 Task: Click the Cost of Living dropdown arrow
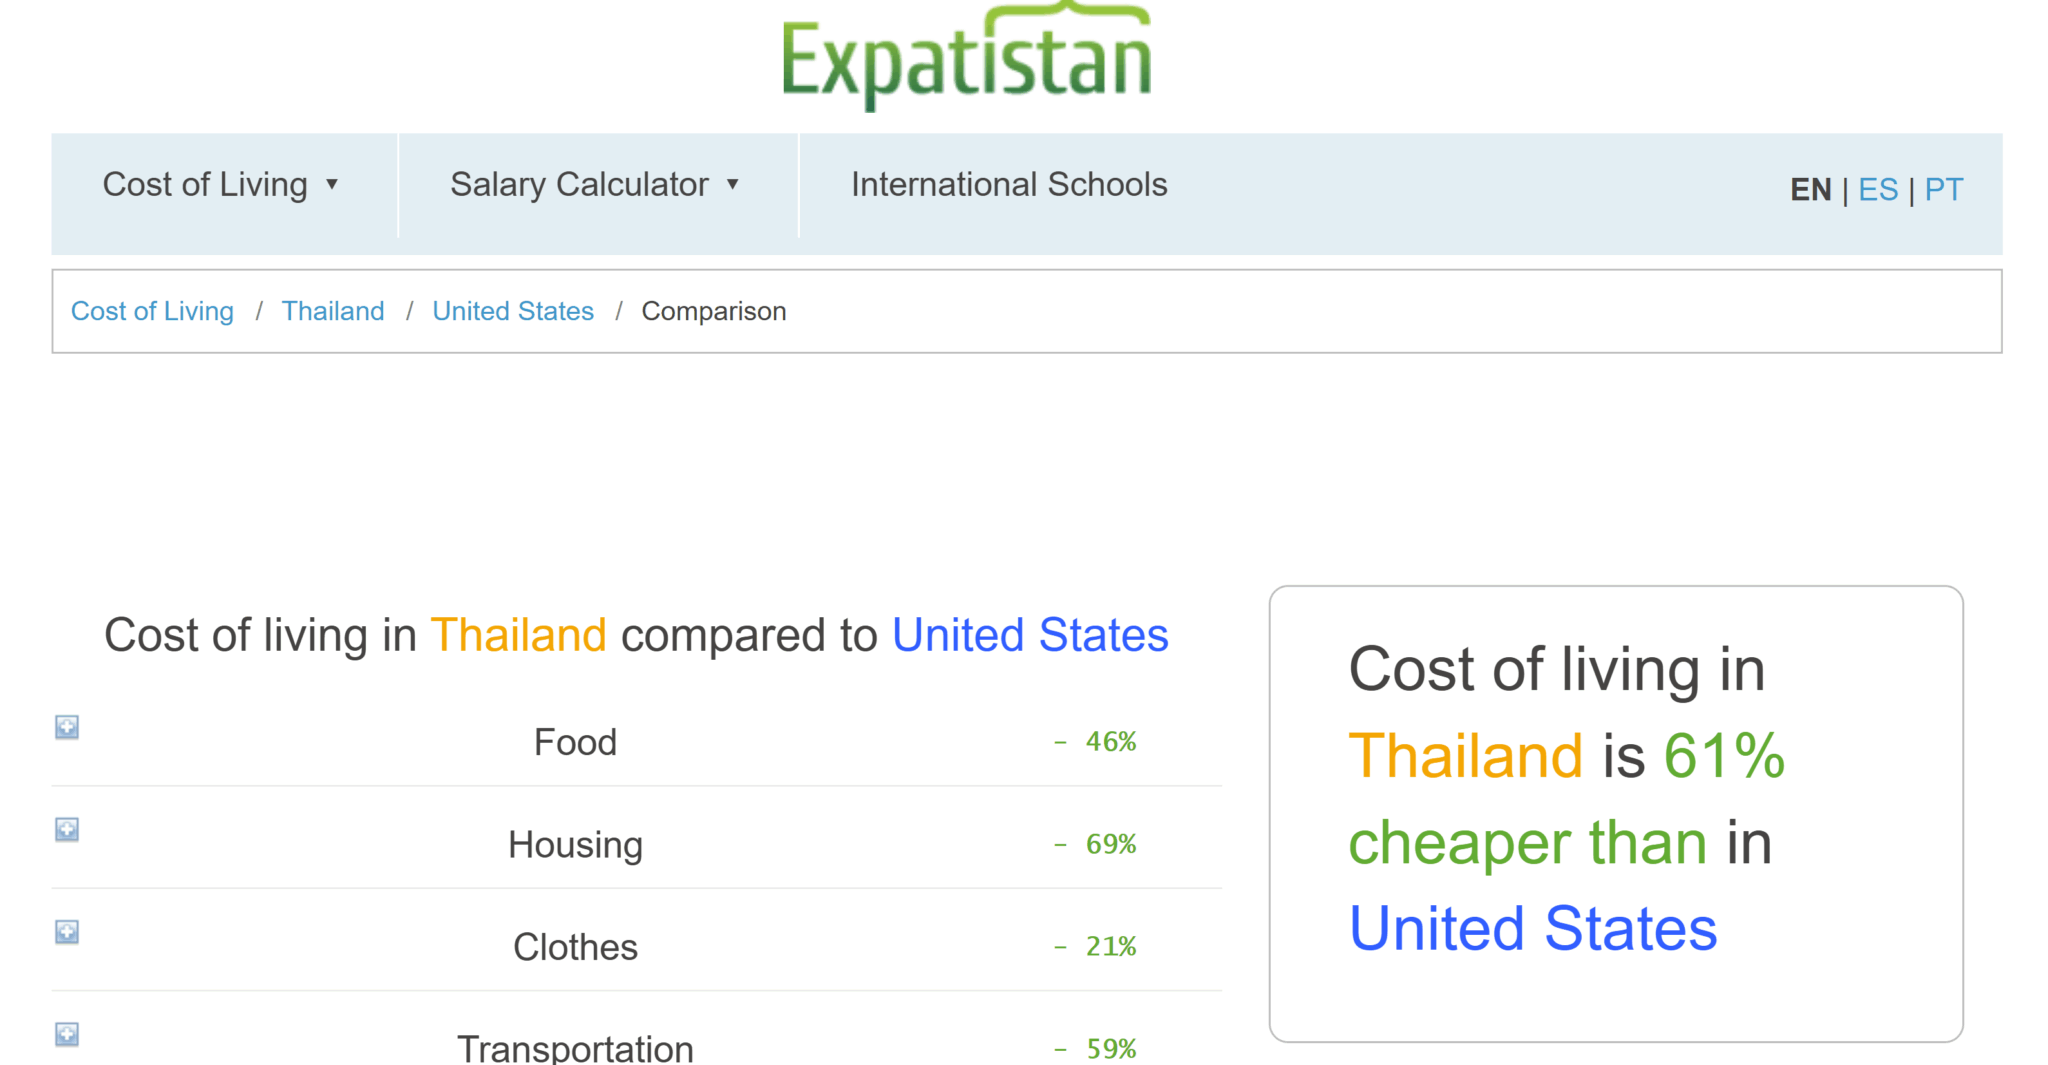334,185
